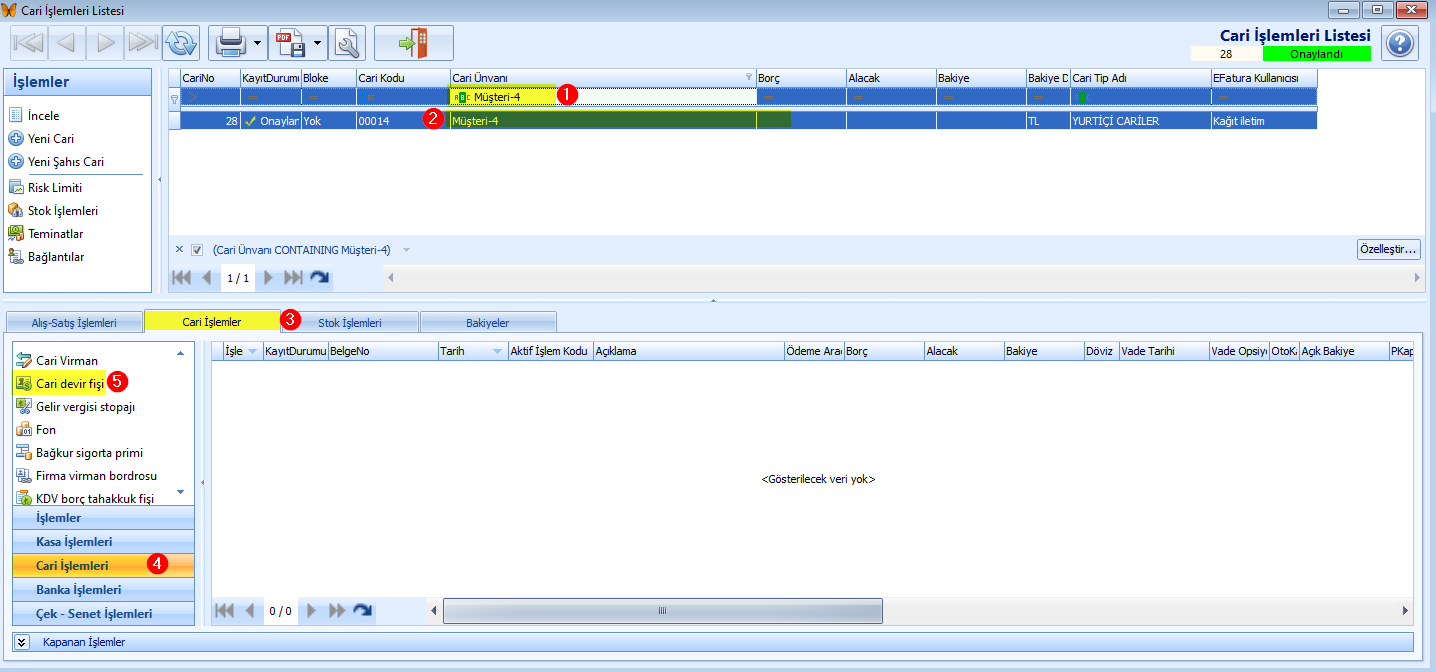Click the exit door icon

point(413,43)
